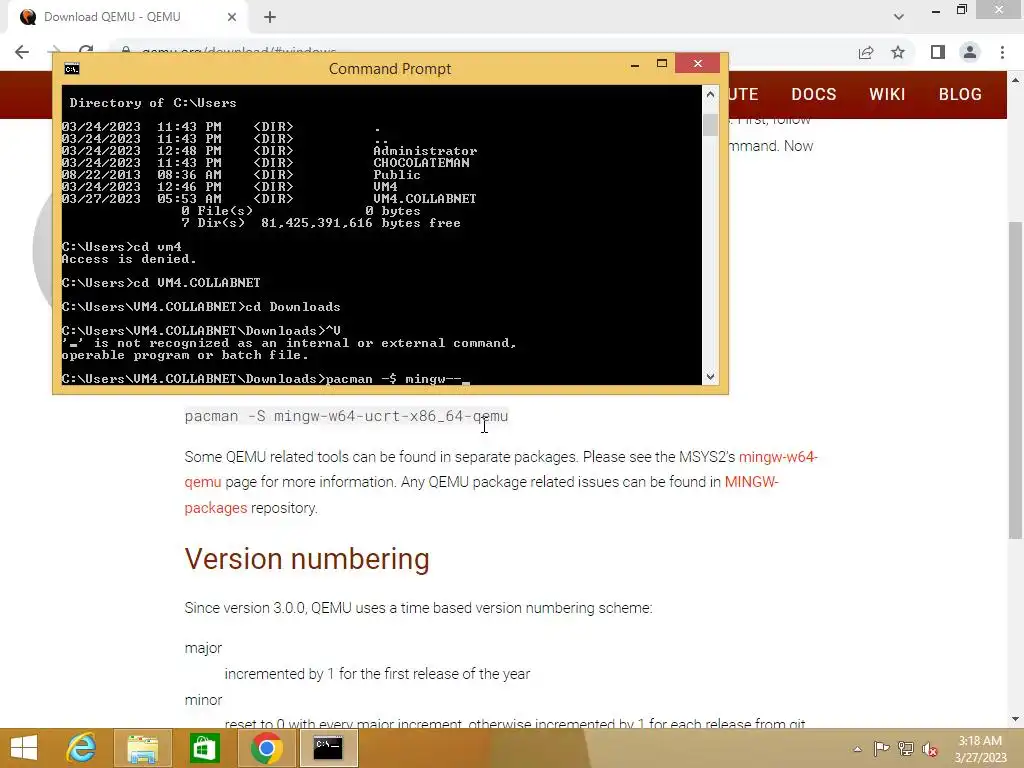Open Chrome three-dot menu

coord(1002,52)
